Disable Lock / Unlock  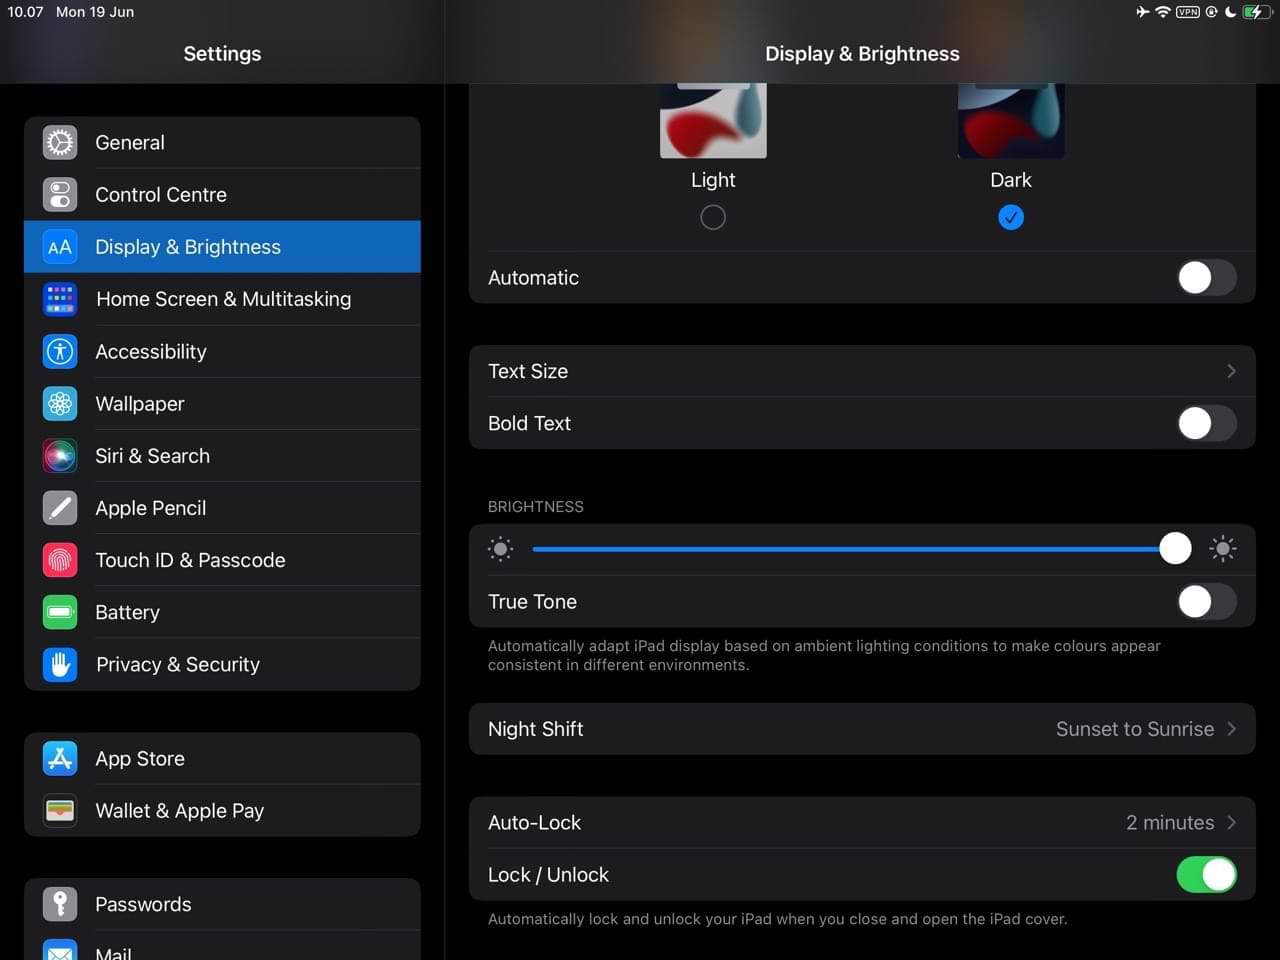point(1206,874)
